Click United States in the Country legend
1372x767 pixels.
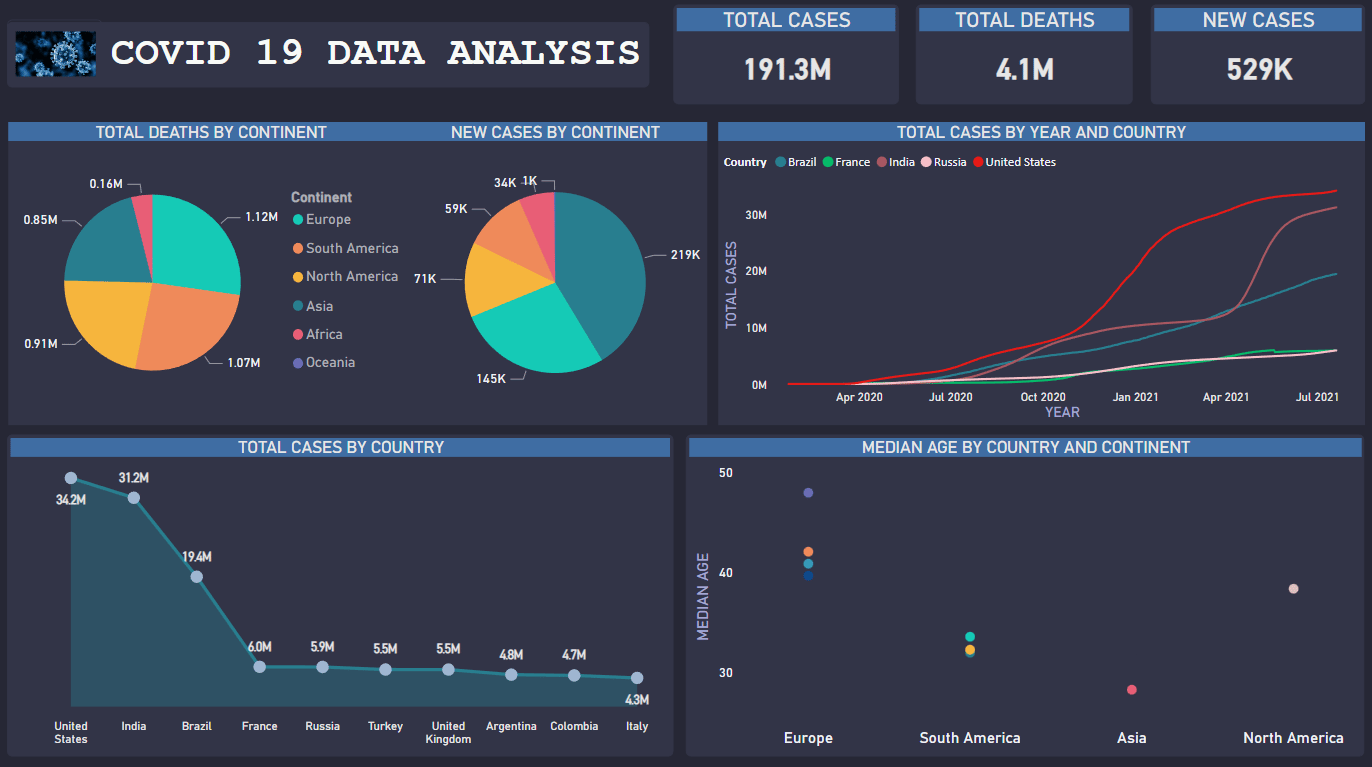coord(1019,162)
